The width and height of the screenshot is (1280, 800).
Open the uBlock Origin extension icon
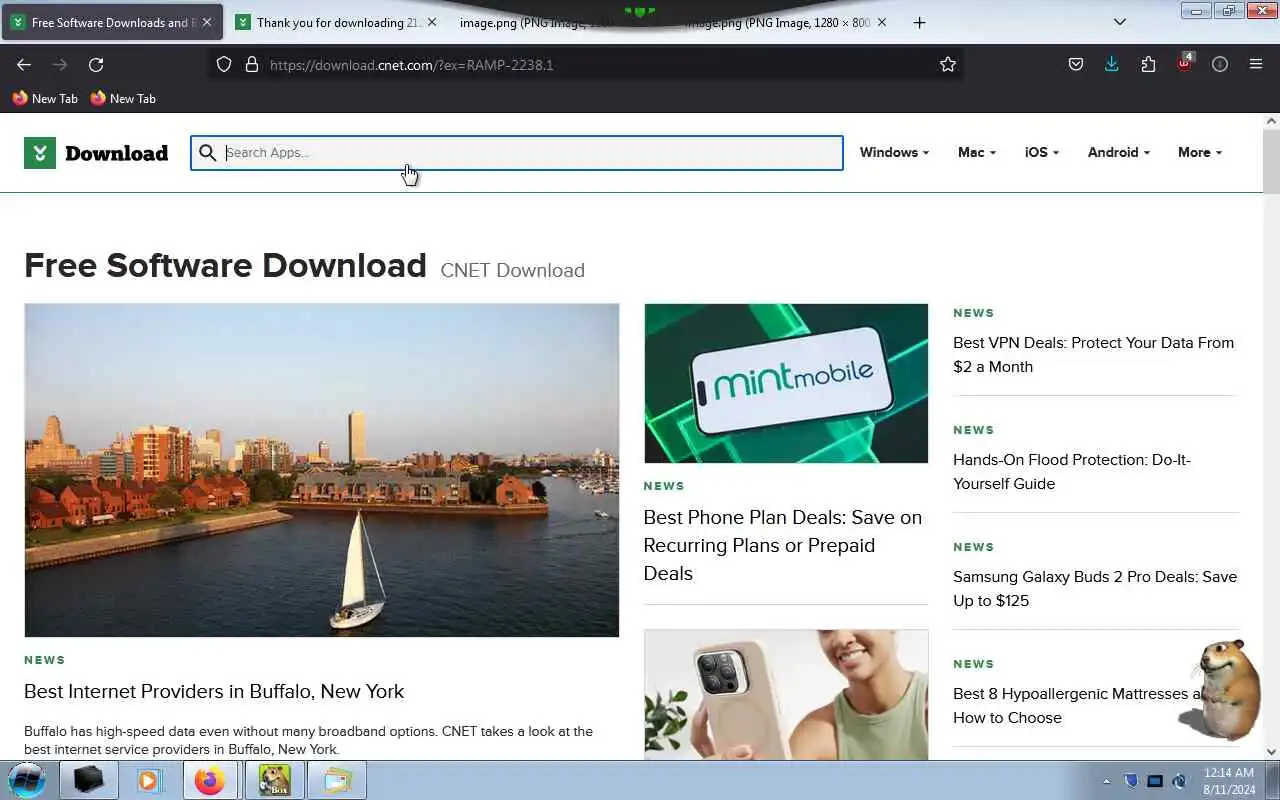[x=1185, y=63]
